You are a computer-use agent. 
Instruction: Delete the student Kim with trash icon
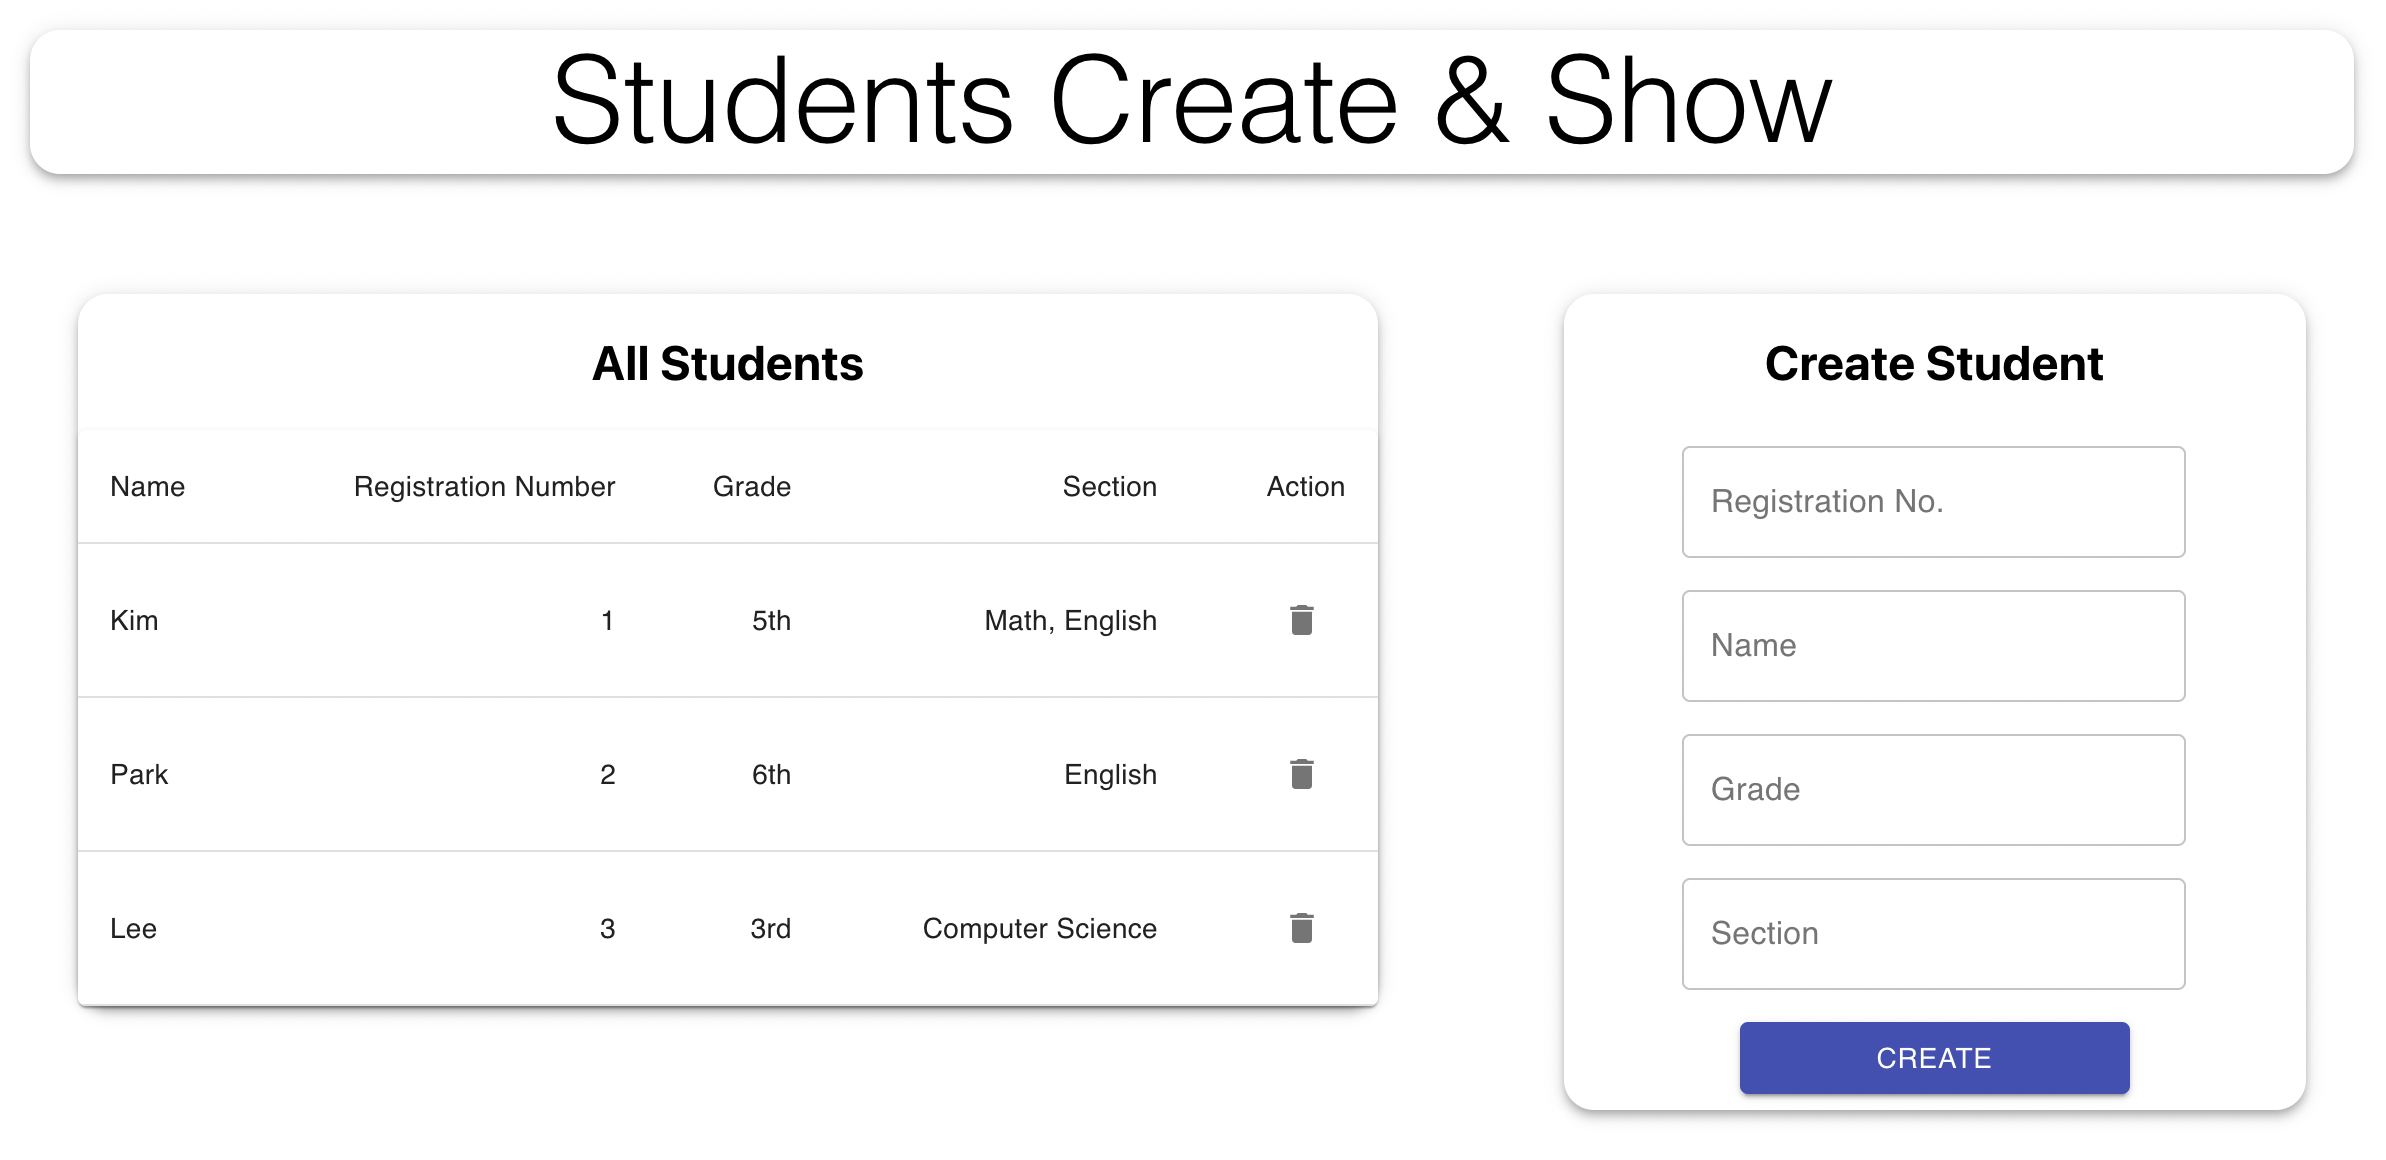(1301, 620)
